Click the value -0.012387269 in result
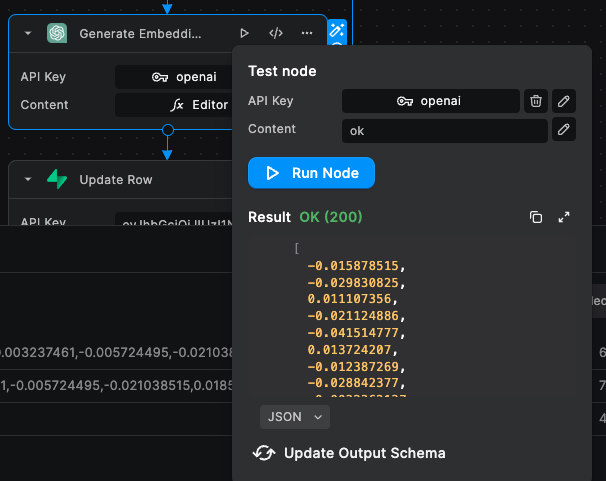Screen dimensions: 606x481 pos(353,366)
